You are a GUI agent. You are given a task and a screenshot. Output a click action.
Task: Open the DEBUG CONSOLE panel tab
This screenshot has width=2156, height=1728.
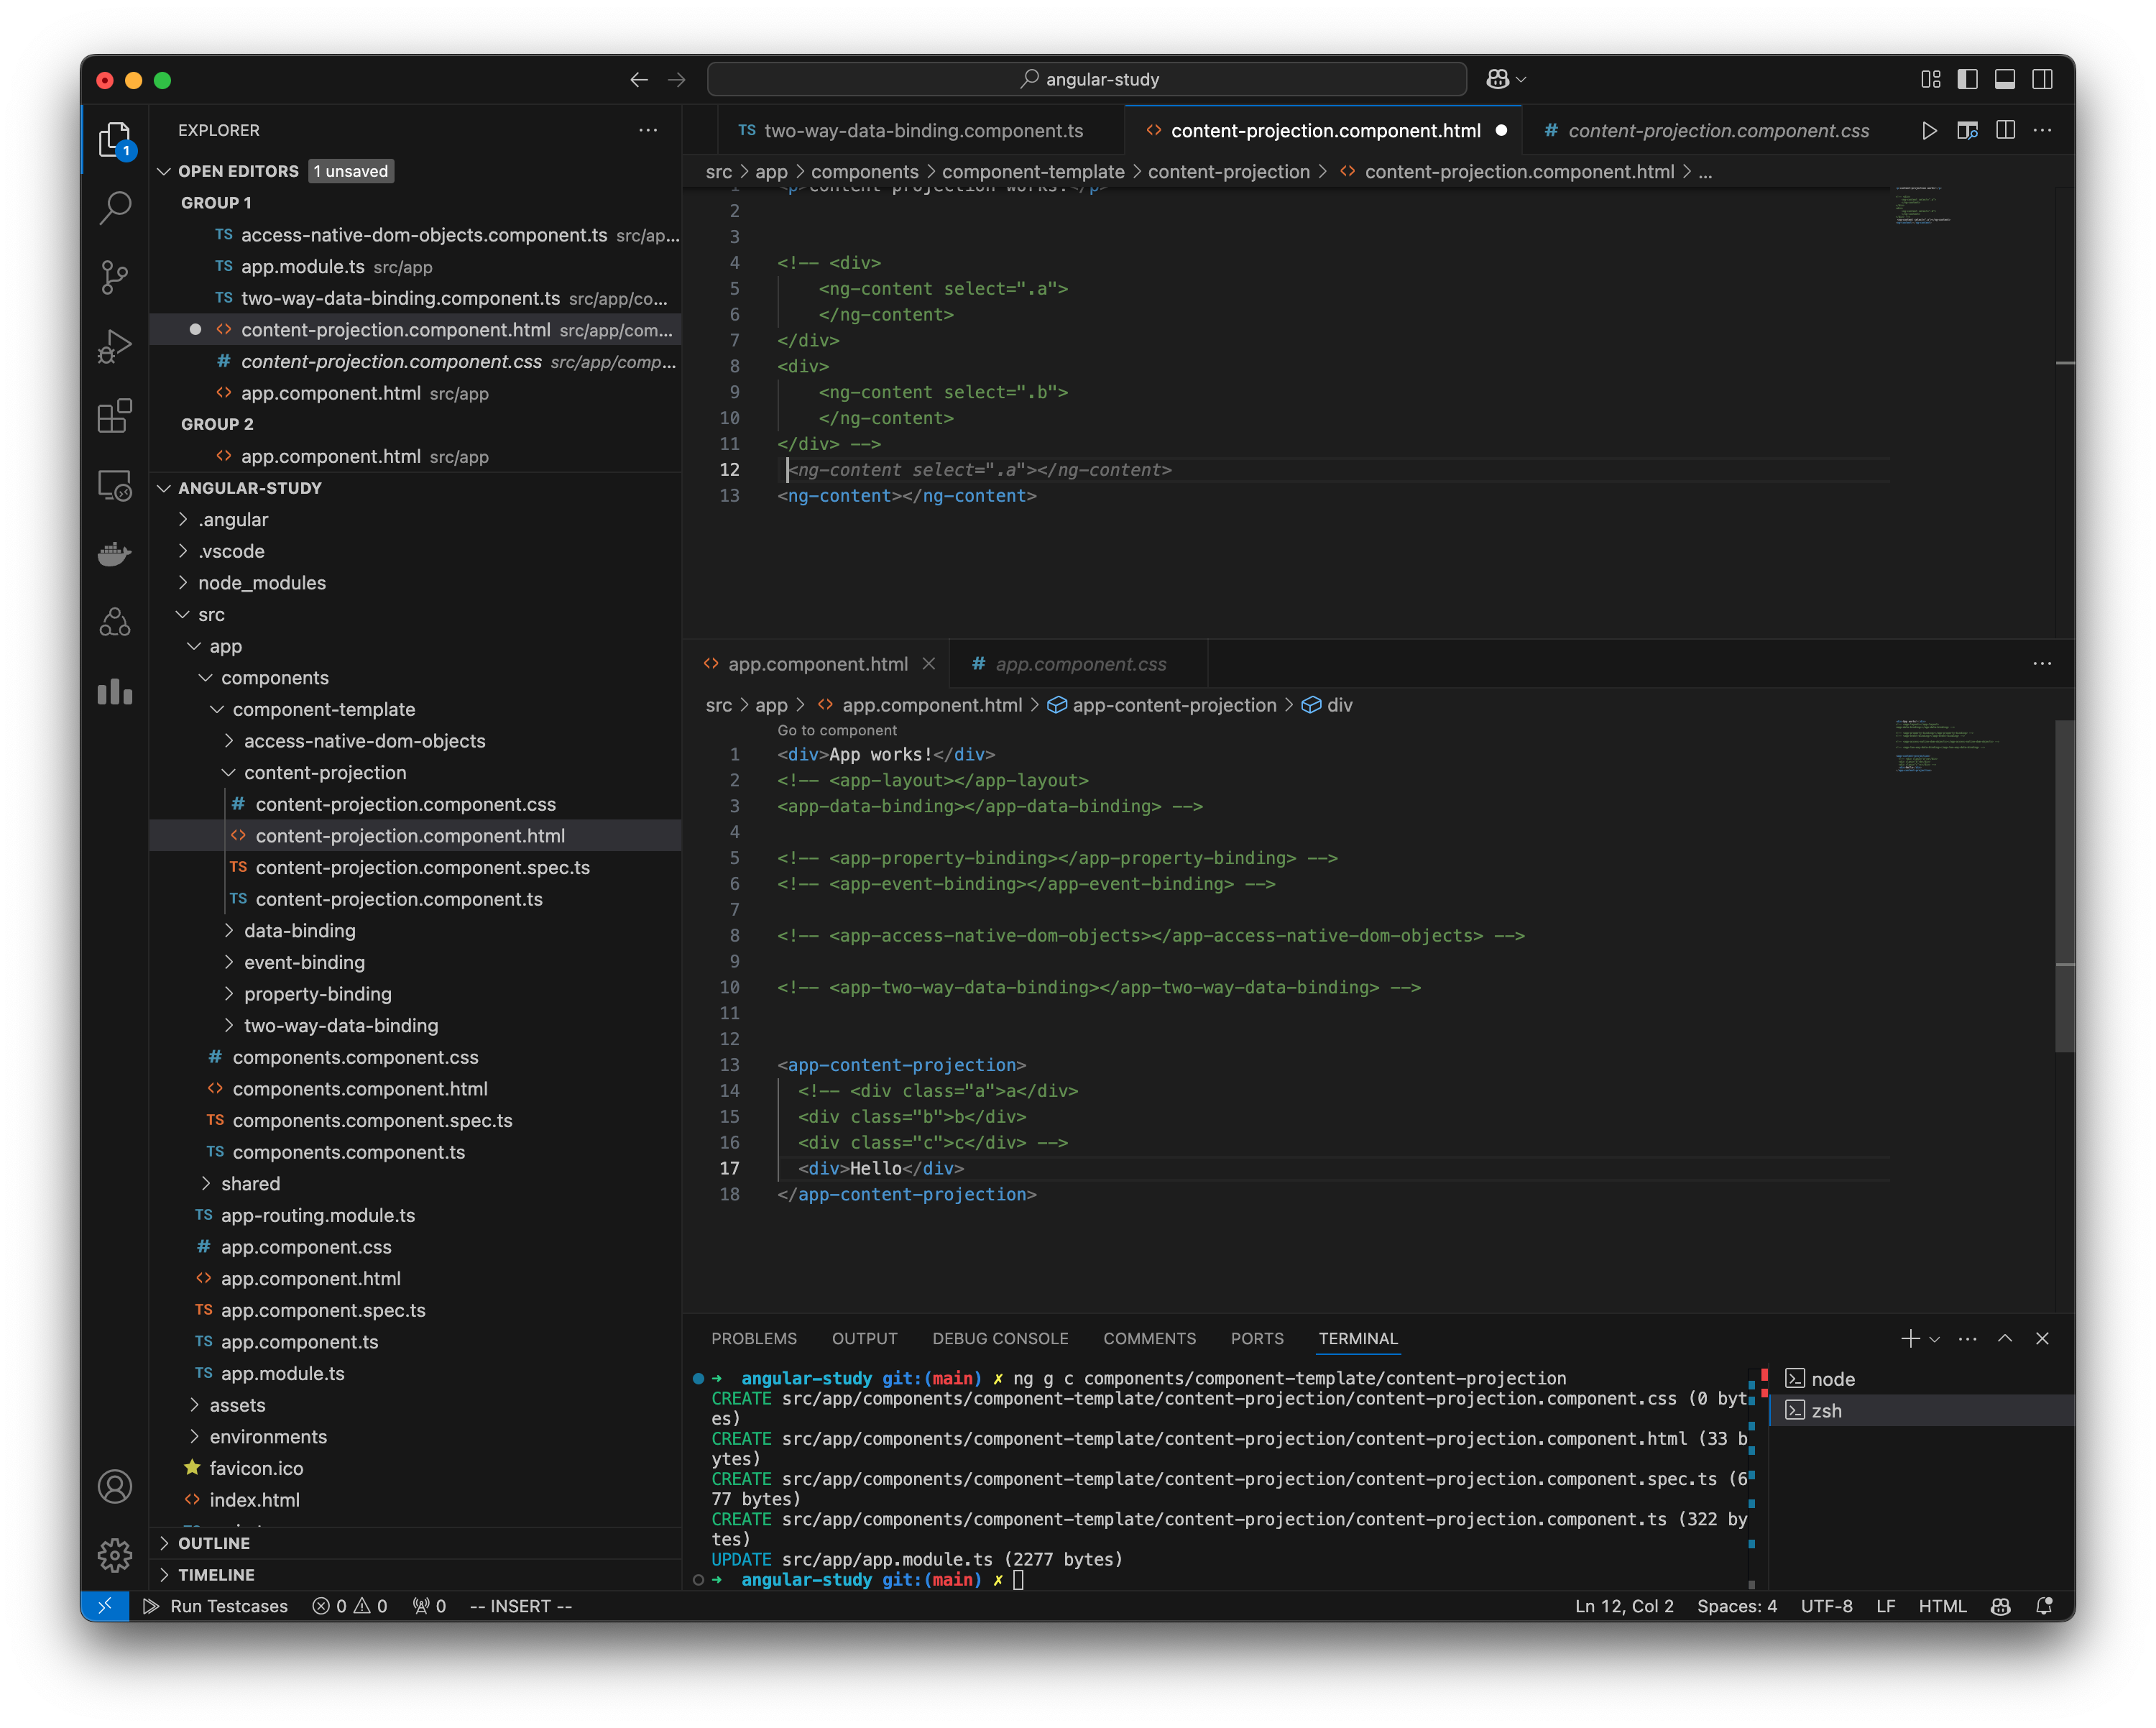[1000, 1338]
